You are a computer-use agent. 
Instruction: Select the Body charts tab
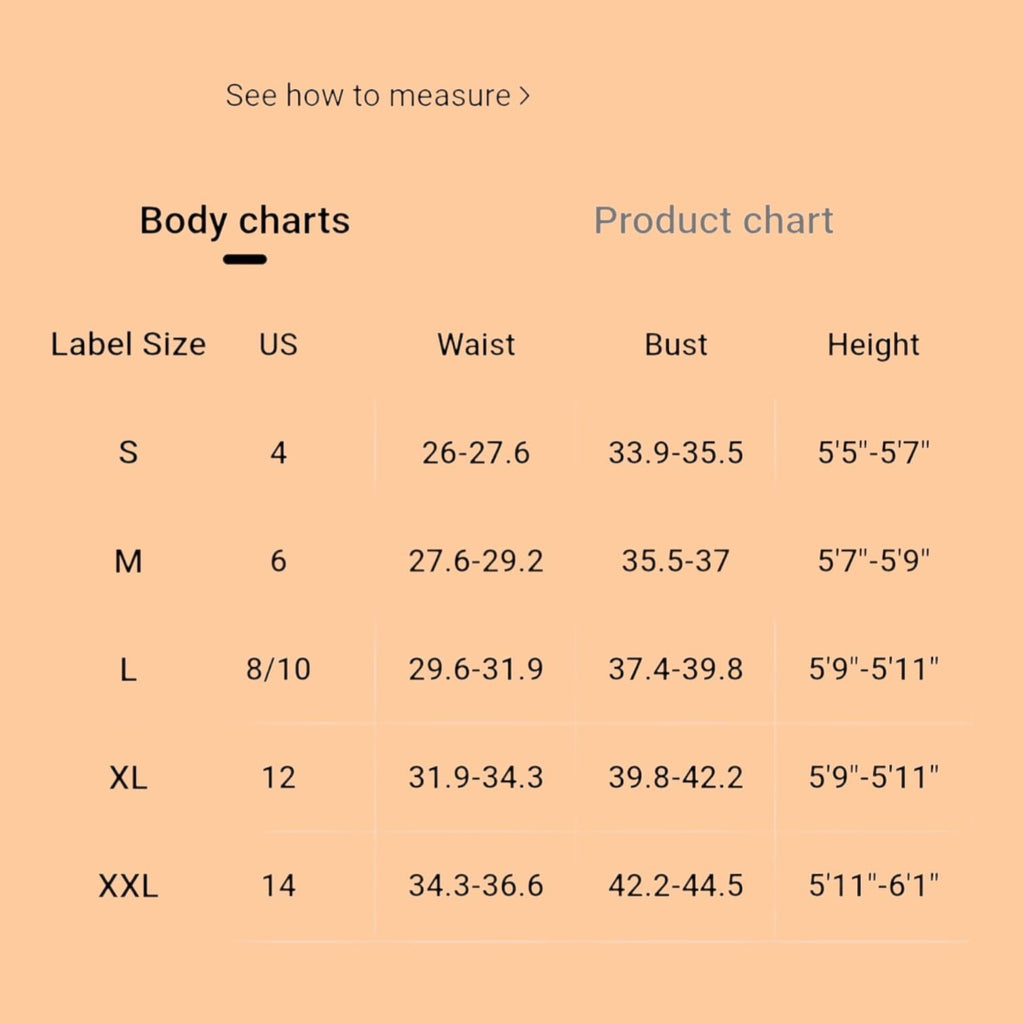(245, 222)
